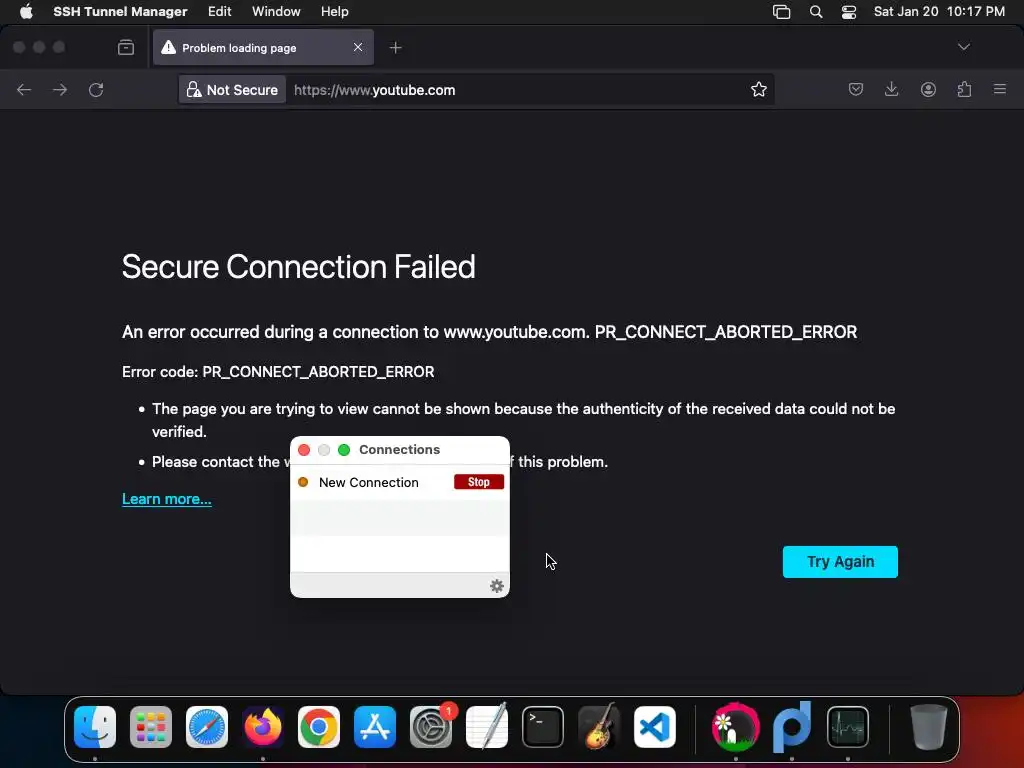The height and width of the screenshot is (768, 1024).
Task: Click the Not Secure site info badge
Action: pos(232,90)
